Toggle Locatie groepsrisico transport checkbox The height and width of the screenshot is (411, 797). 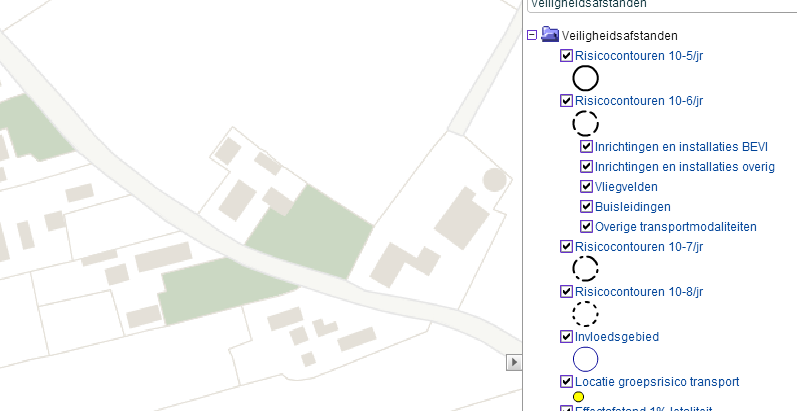(x=566, y=382)
